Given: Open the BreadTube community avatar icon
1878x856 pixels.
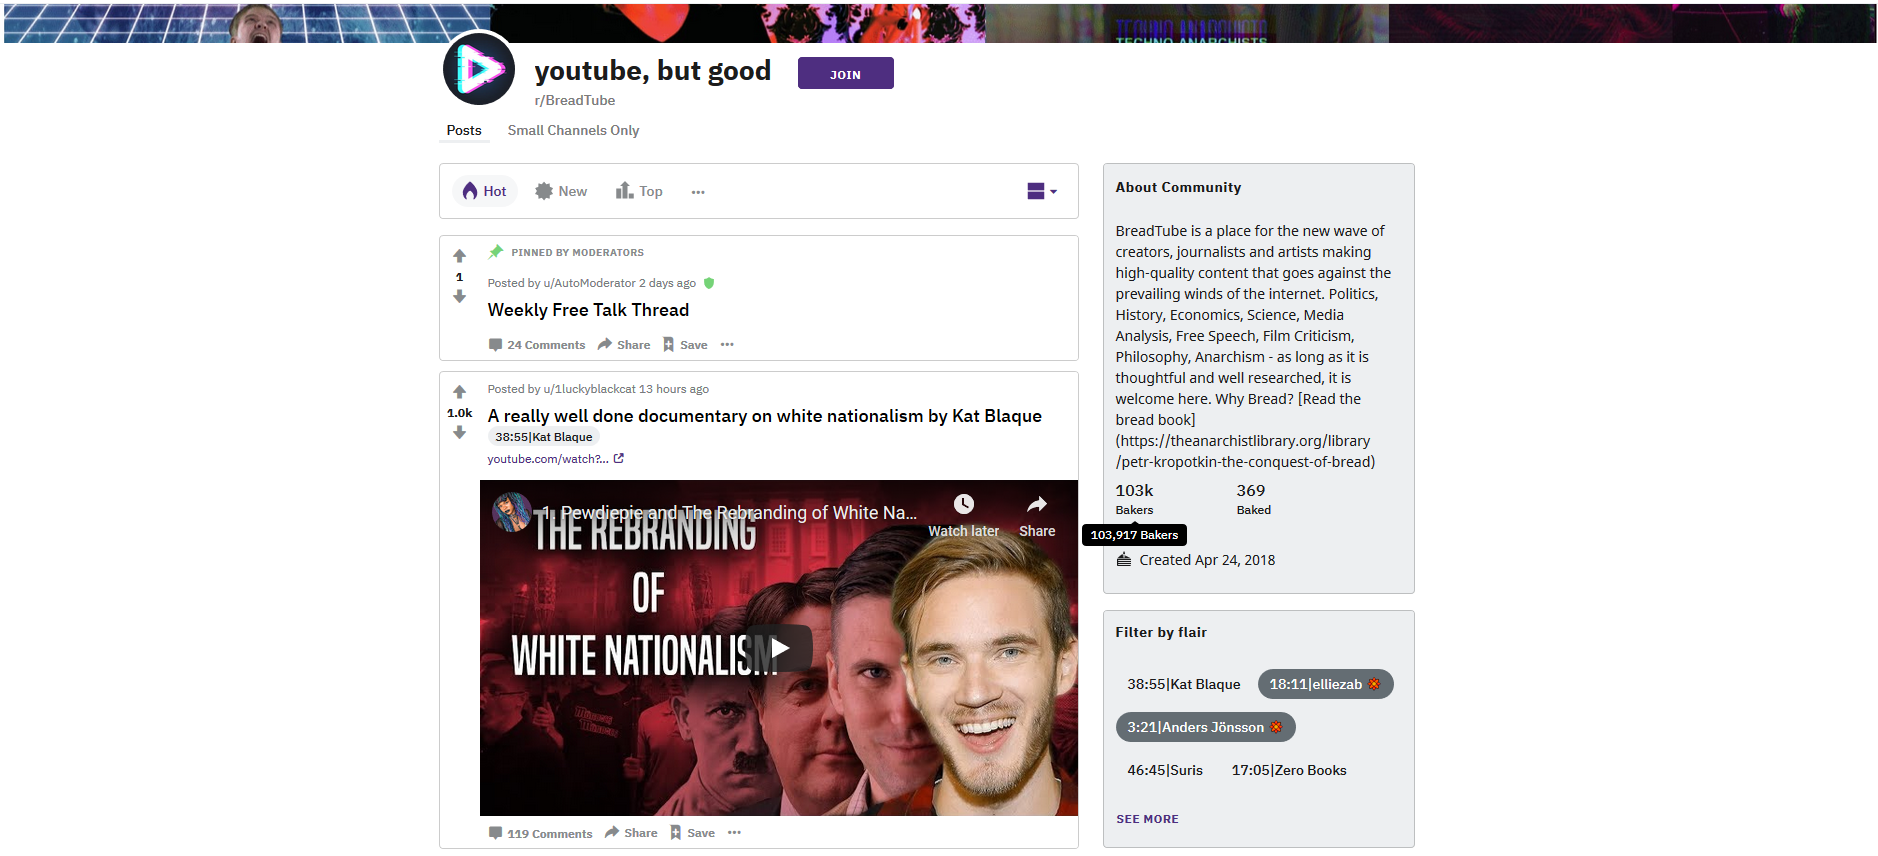Looking at the screenshot, I should coord(479,69).
